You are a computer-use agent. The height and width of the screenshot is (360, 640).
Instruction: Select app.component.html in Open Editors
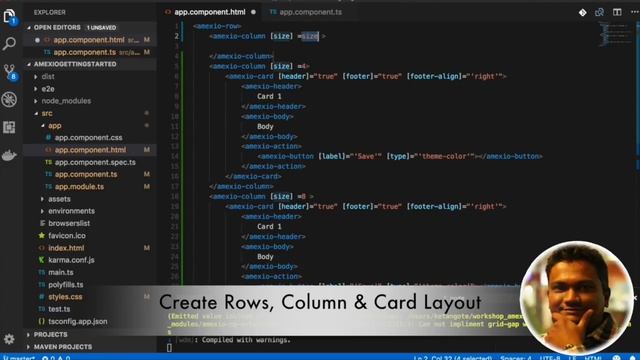pos(90,40)
